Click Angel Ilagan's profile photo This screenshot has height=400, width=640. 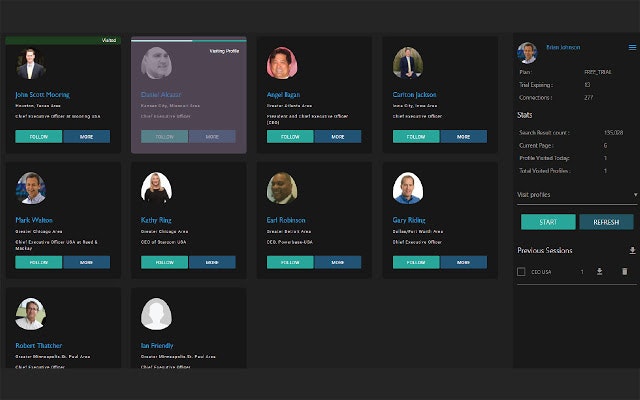click(282, 63)
